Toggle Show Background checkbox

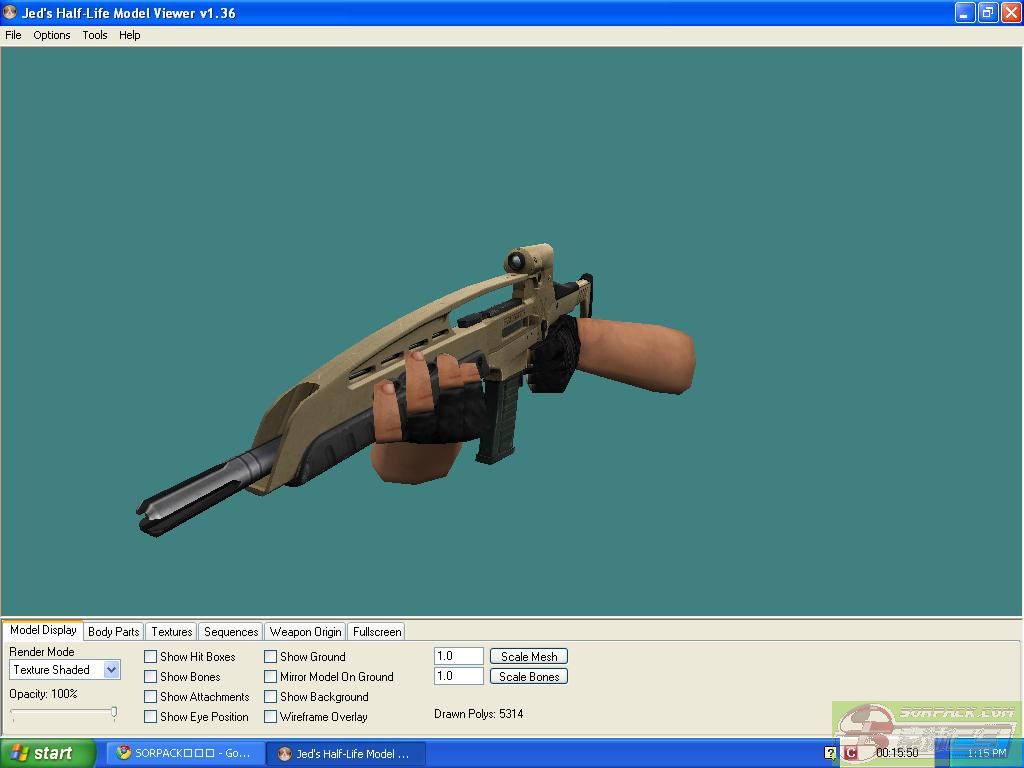coord(271,697)
